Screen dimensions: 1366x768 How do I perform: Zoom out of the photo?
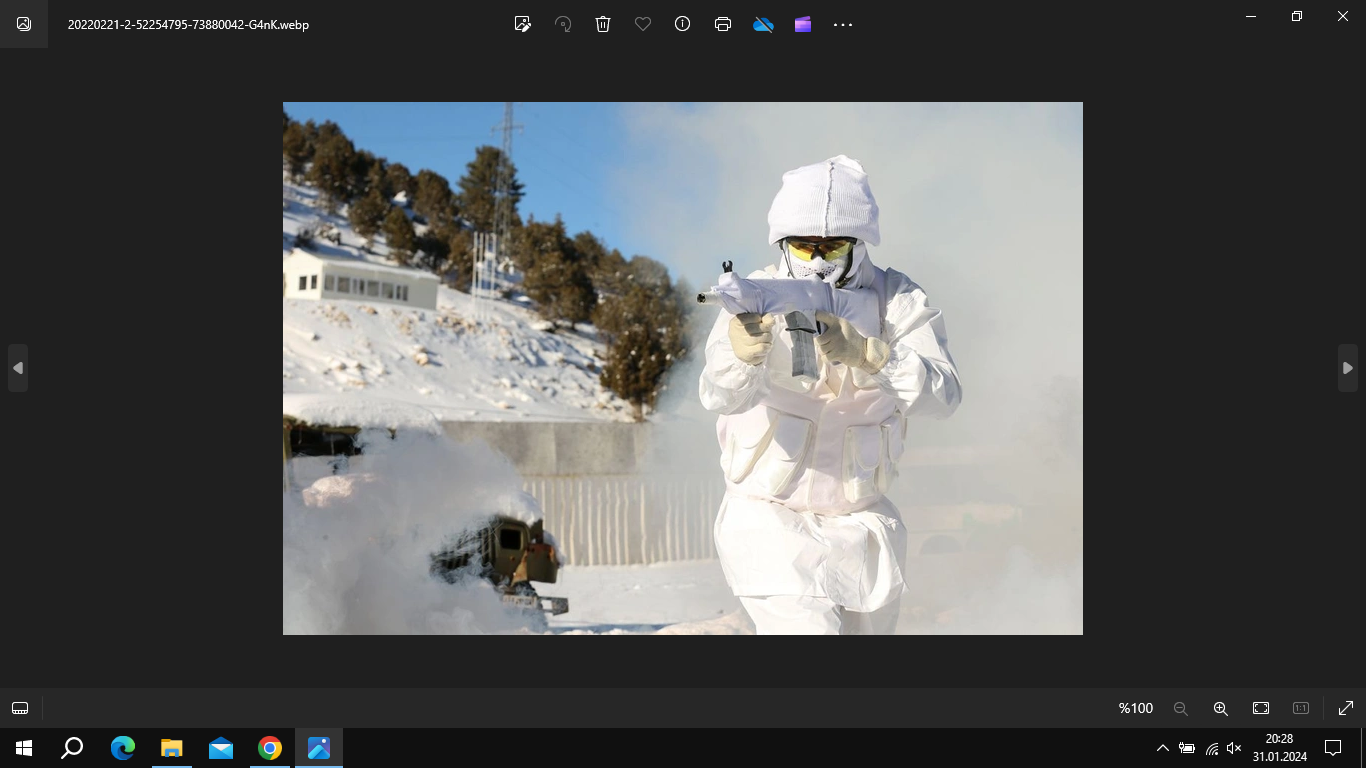pos(1181,708)
